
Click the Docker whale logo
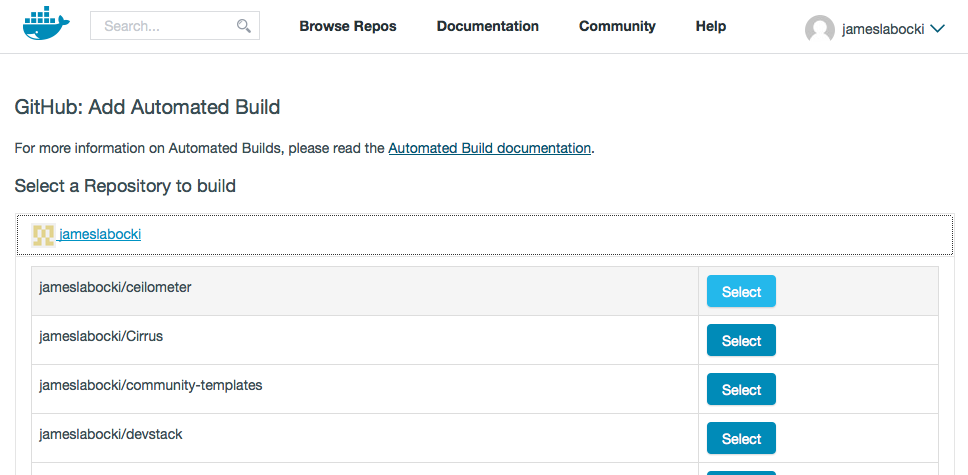(x=46, y=25)
